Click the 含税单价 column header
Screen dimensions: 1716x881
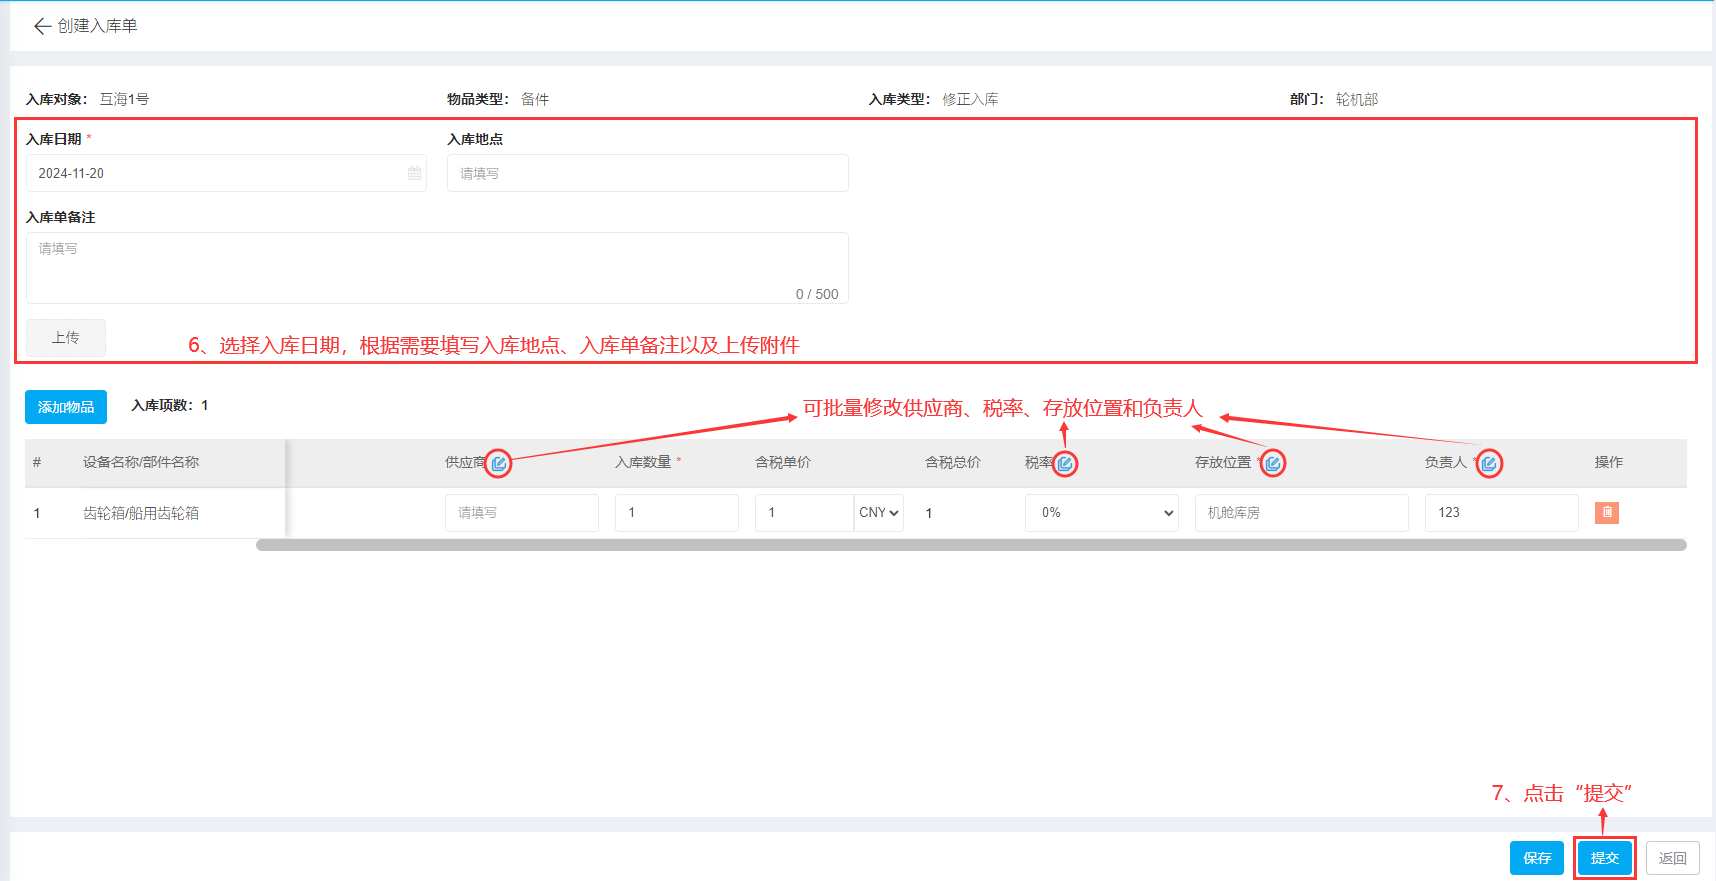[783, 462]
